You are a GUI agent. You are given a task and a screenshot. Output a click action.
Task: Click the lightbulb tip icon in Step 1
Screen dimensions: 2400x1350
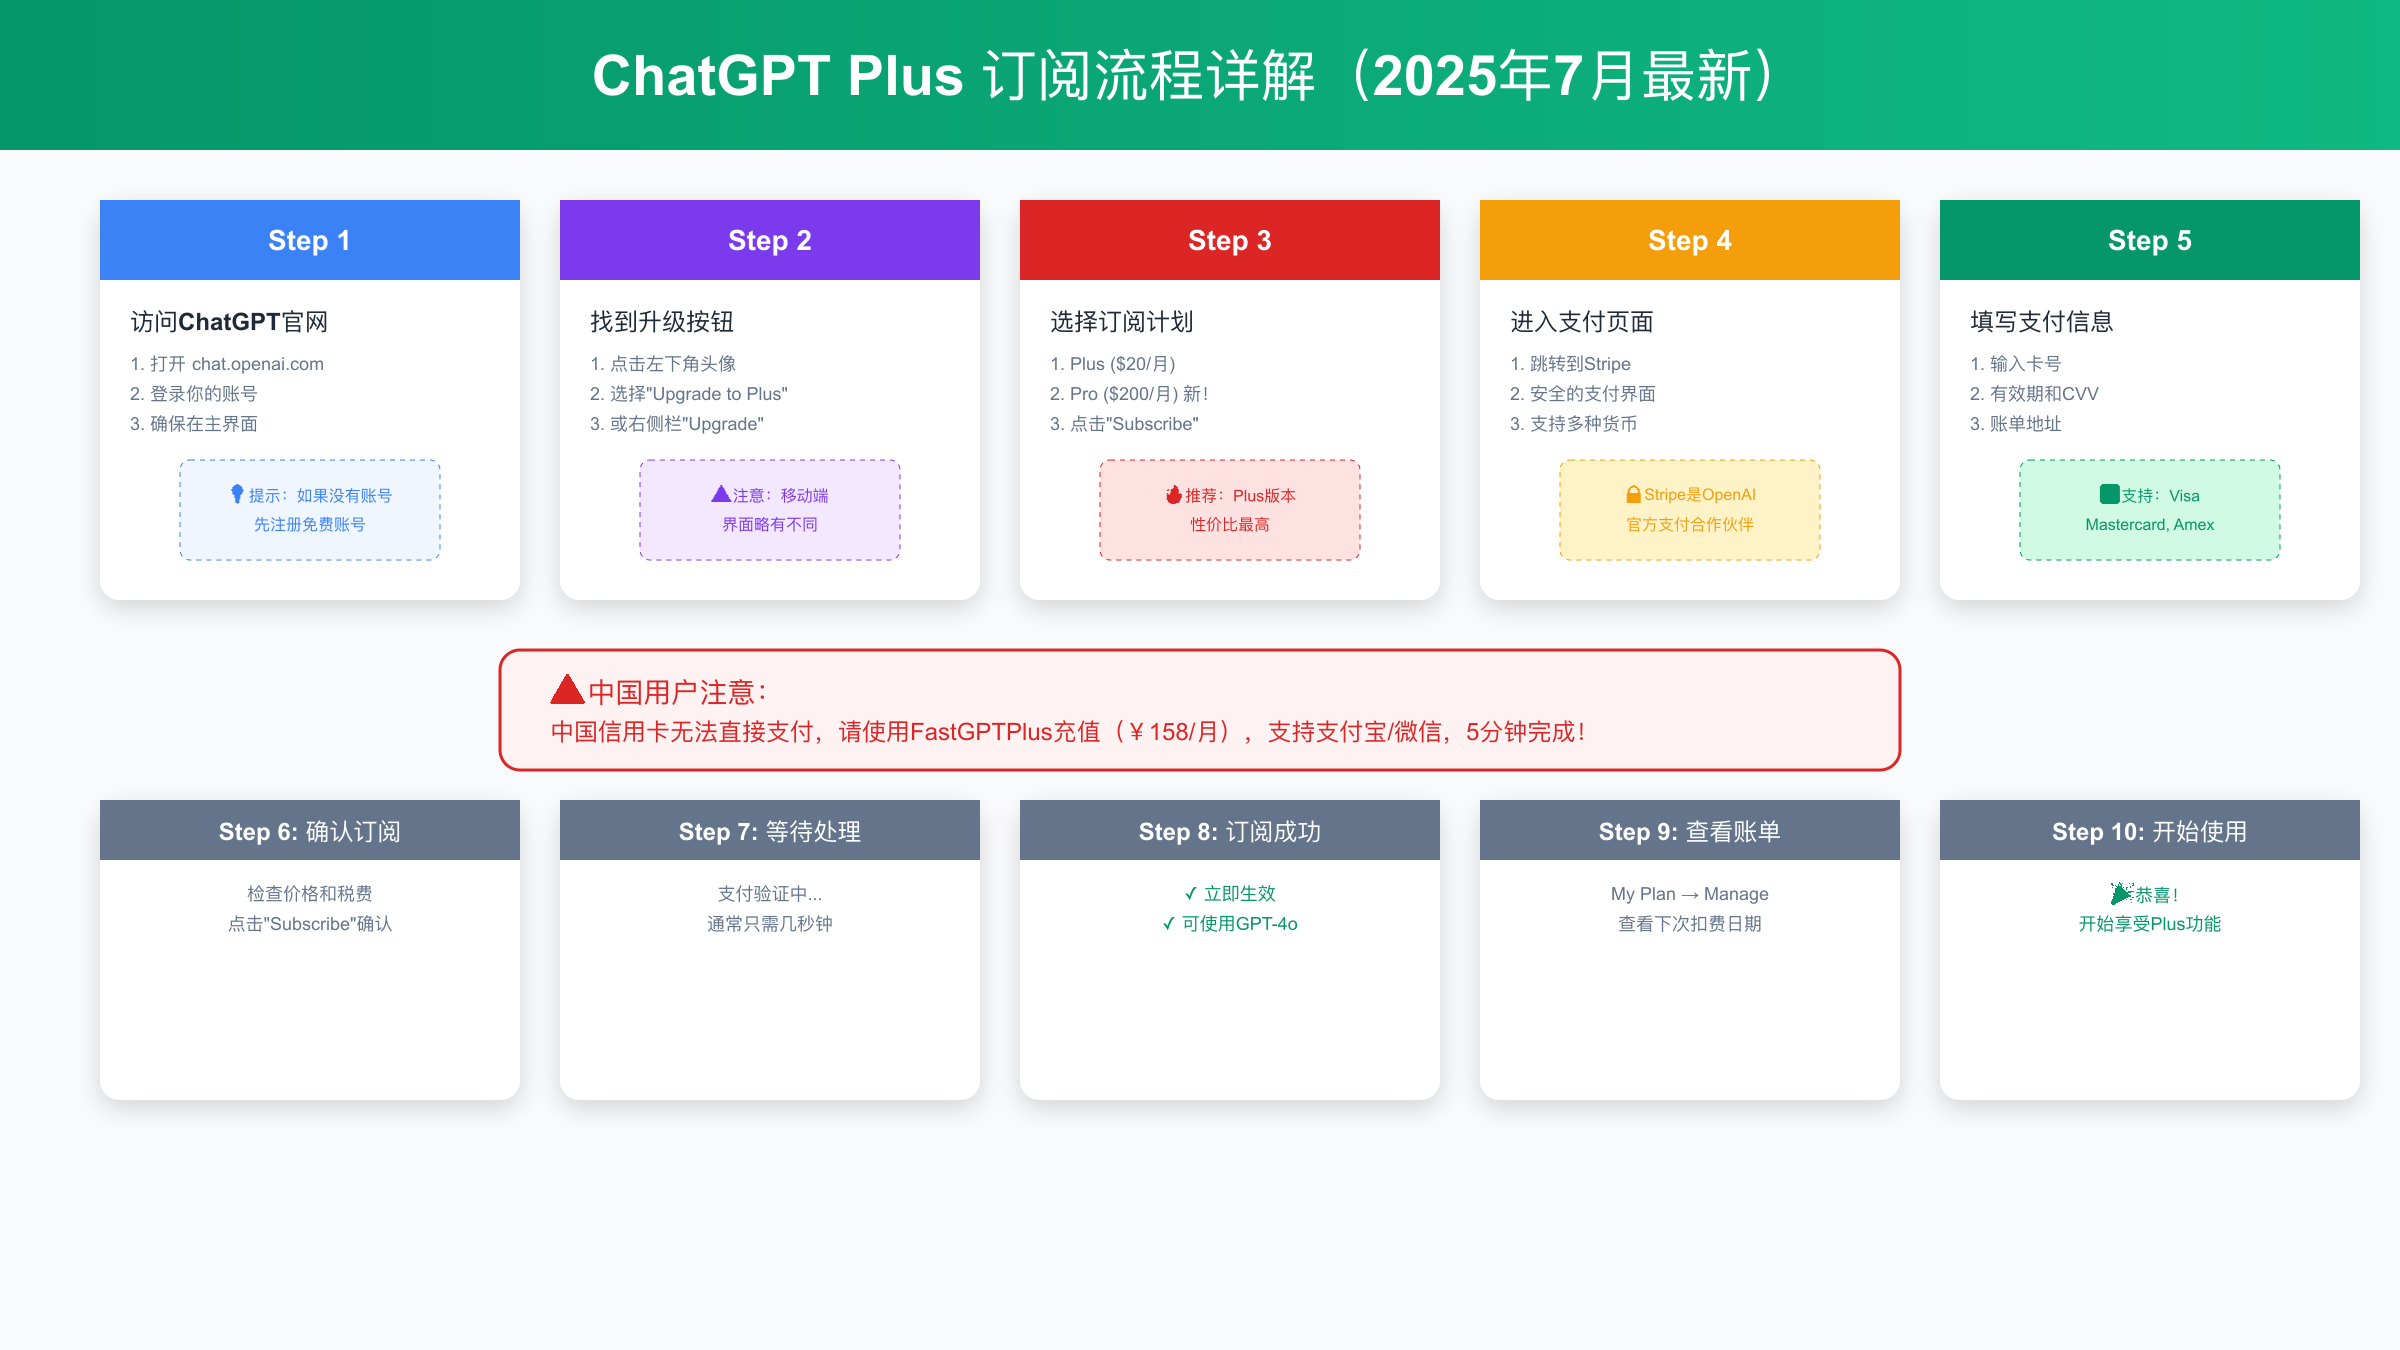click(x=237, y=494)
